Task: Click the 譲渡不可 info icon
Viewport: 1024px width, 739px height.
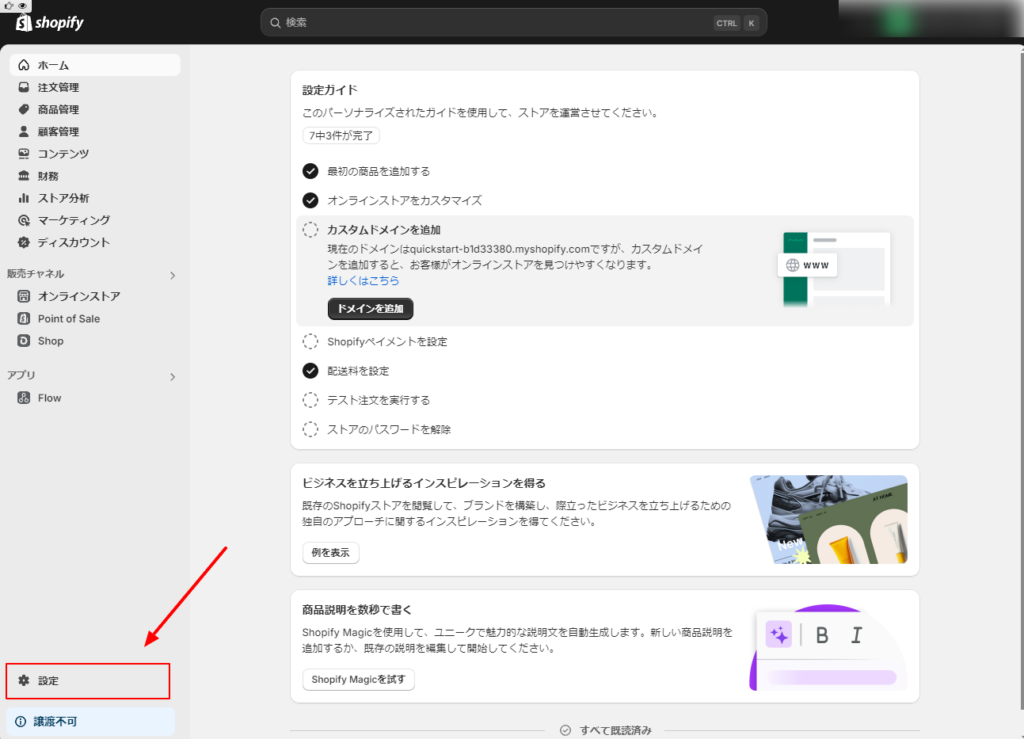Action: pyautogui.click(x=21, y=722)
